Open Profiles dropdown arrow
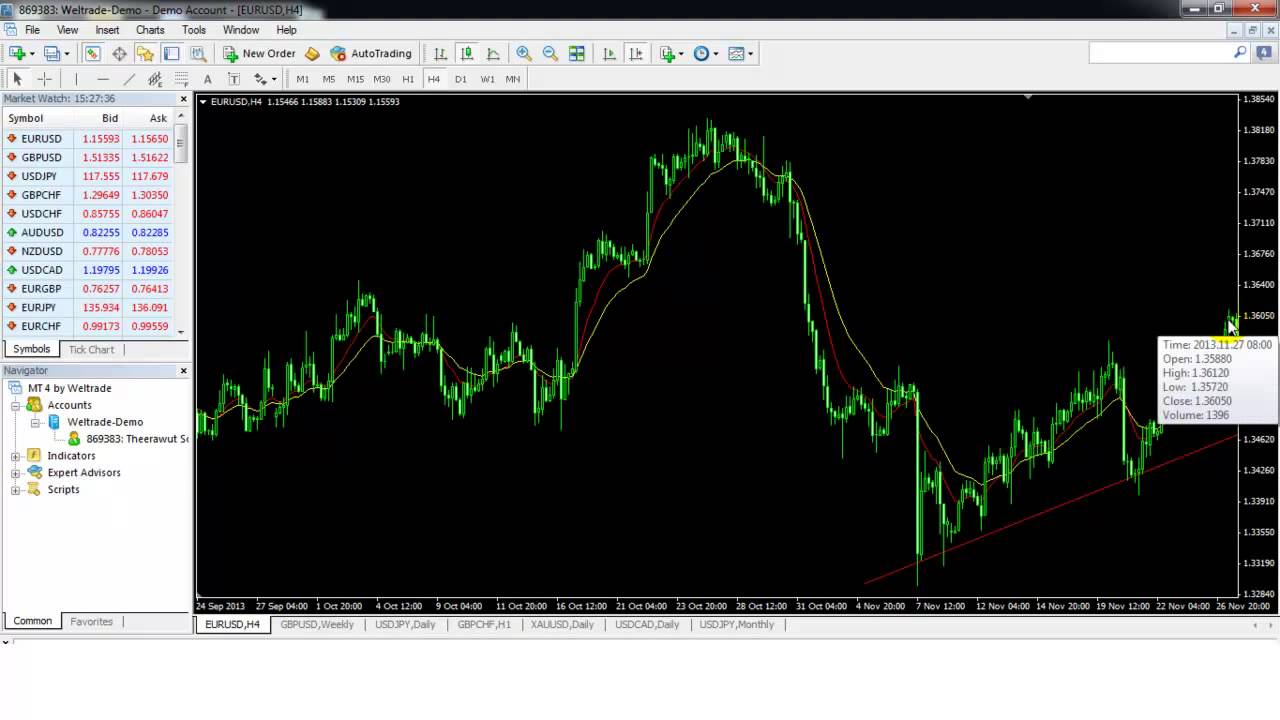 click(x=67, y=53)
